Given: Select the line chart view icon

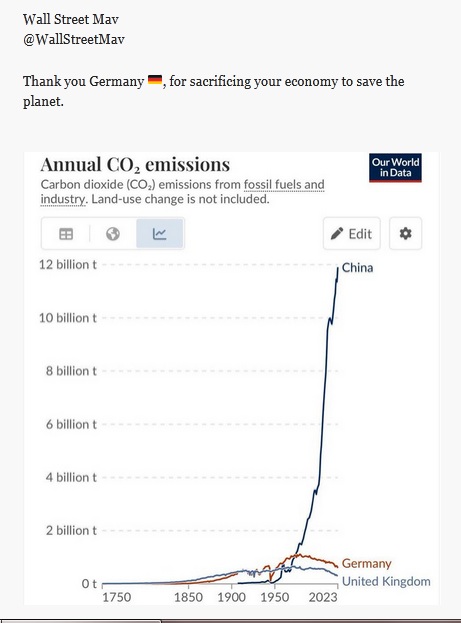Looking at the screenshot, I should coord(159,234).
